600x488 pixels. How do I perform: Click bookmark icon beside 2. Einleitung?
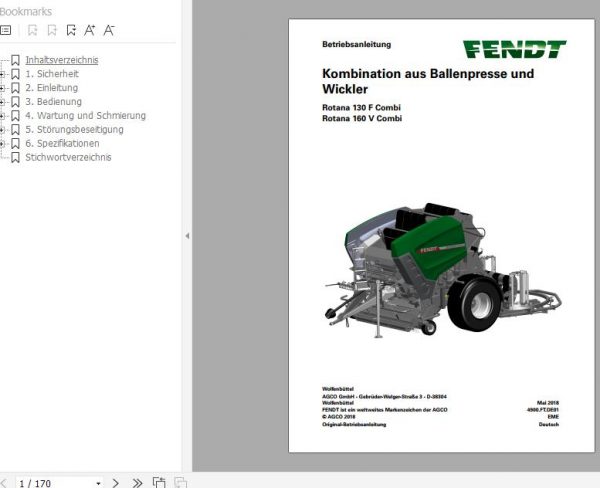point(15,88)
